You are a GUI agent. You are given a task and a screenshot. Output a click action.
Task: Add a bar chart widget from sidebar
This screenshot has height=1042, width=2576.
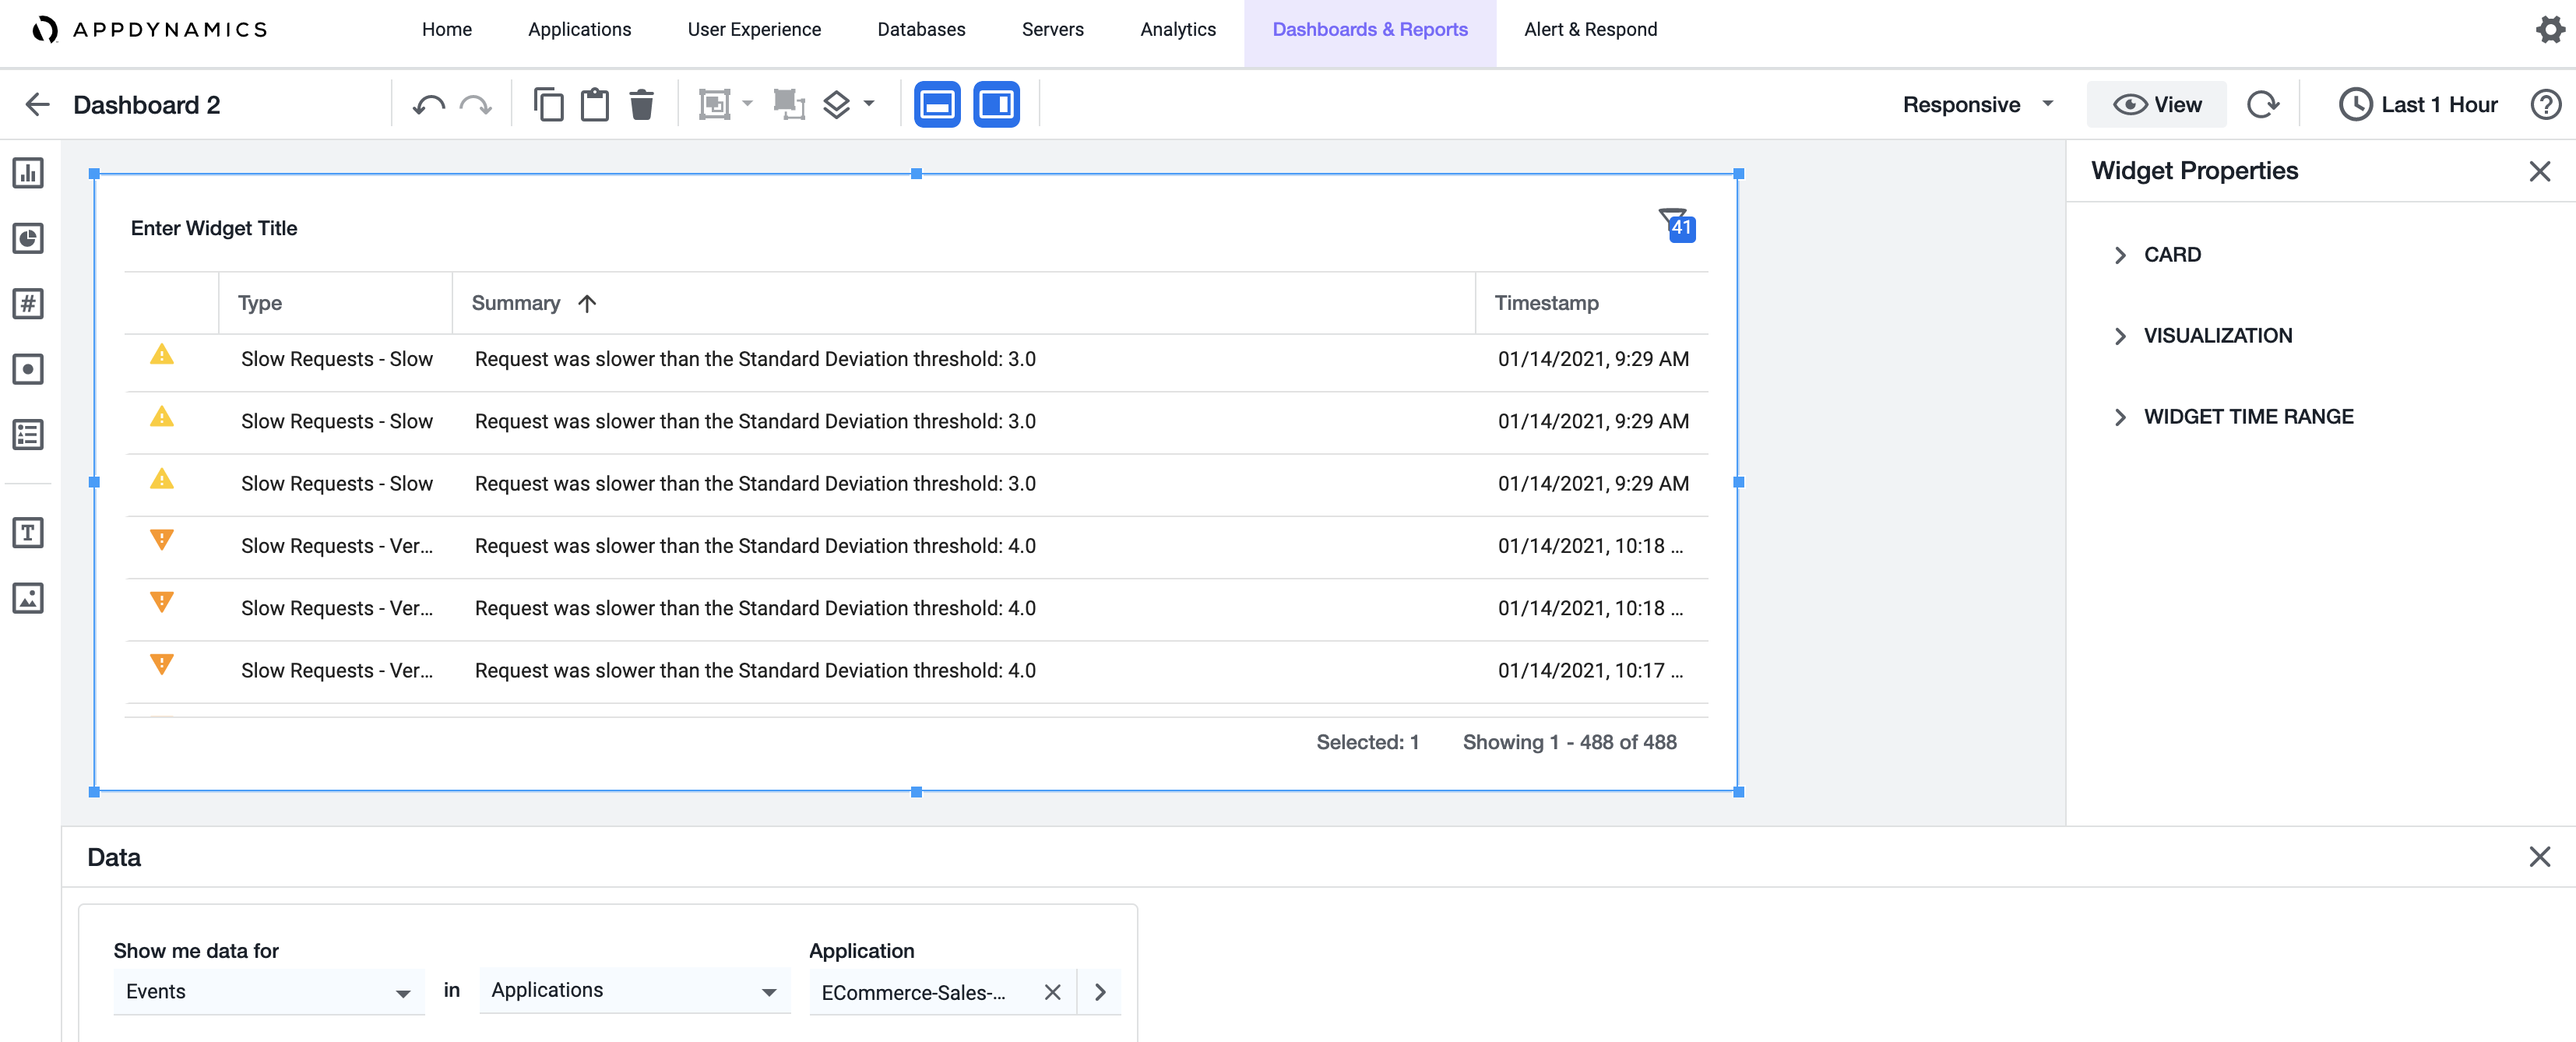(28, 173)
